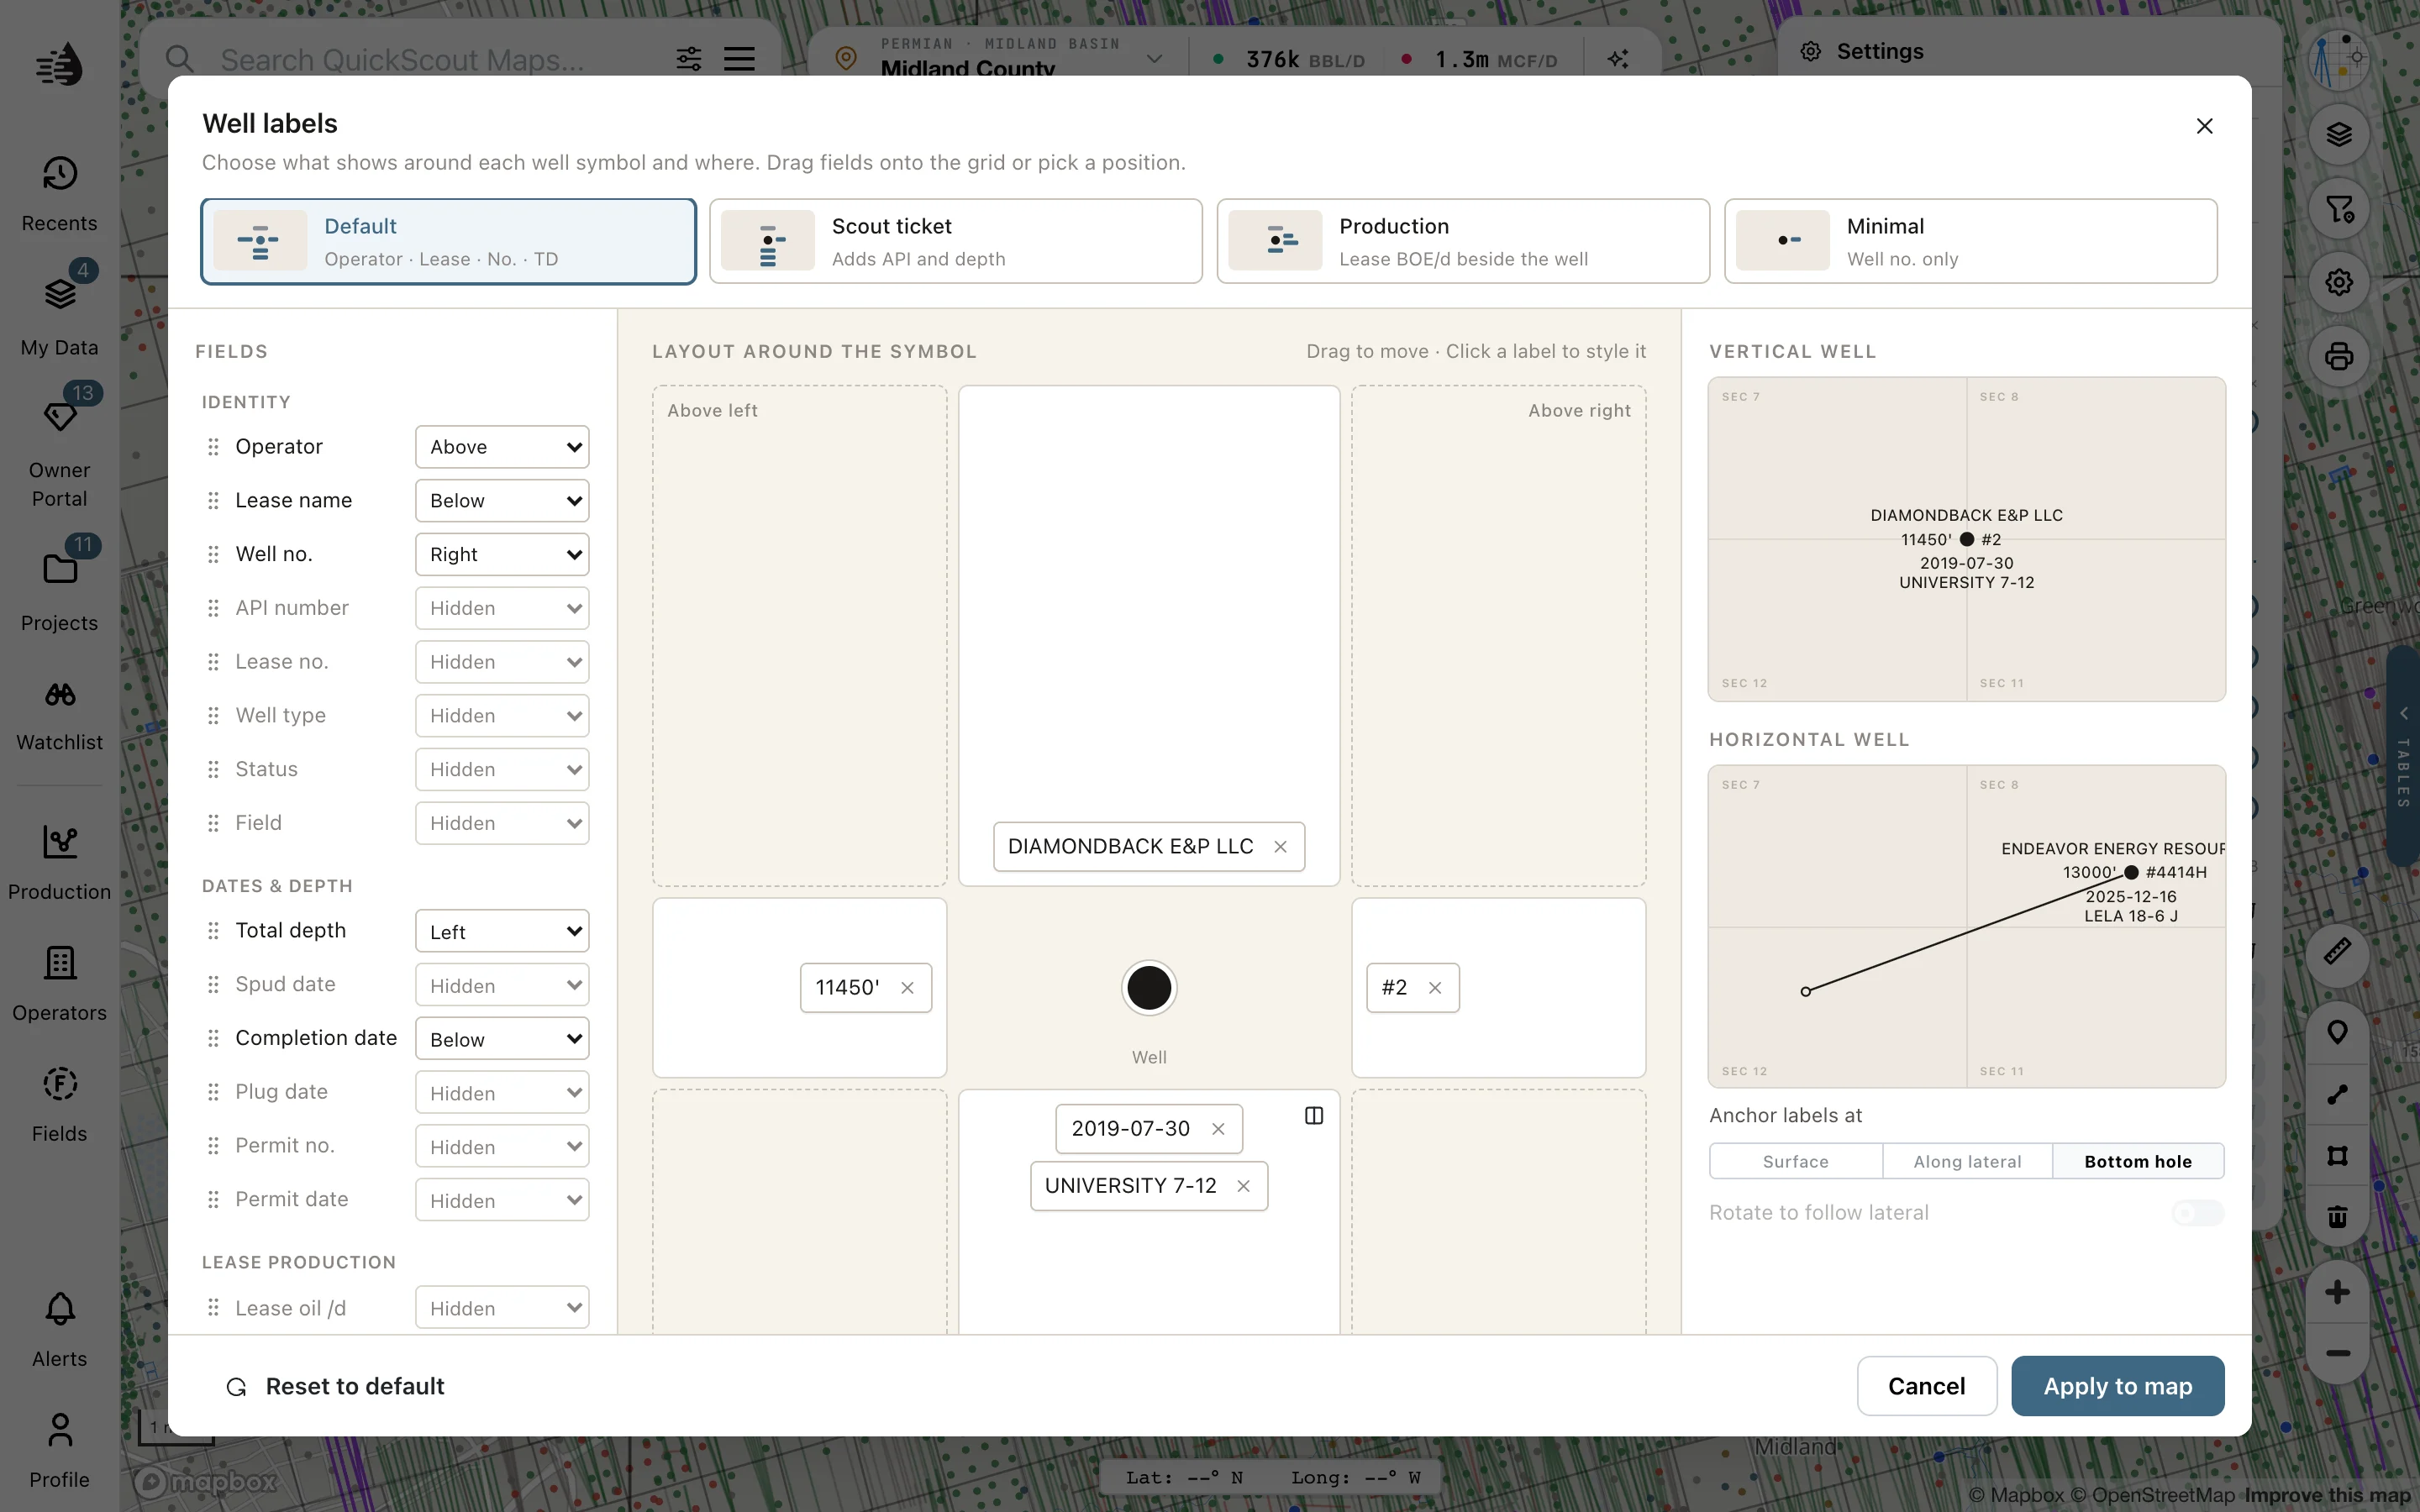This screenshot has width=2420, height=1512.
Task: Click the delete trash tool icon
Action: point(2338,1217)
